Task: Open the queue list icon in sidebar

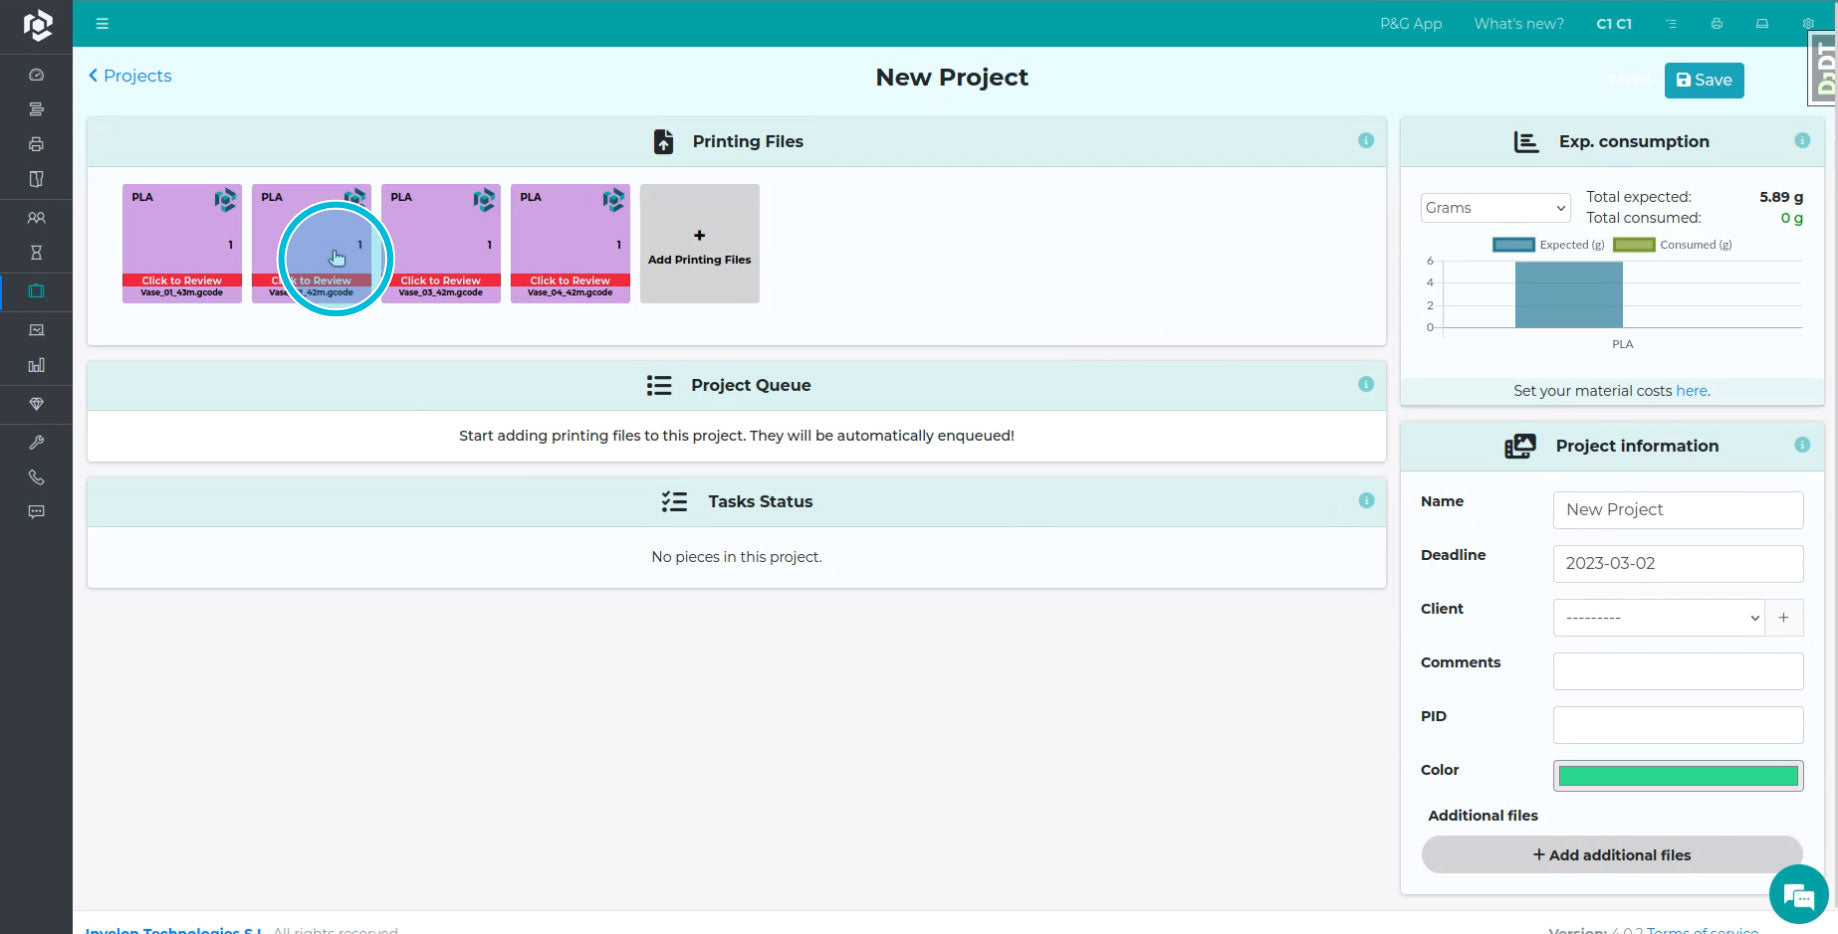Action: tap(36, 109)
